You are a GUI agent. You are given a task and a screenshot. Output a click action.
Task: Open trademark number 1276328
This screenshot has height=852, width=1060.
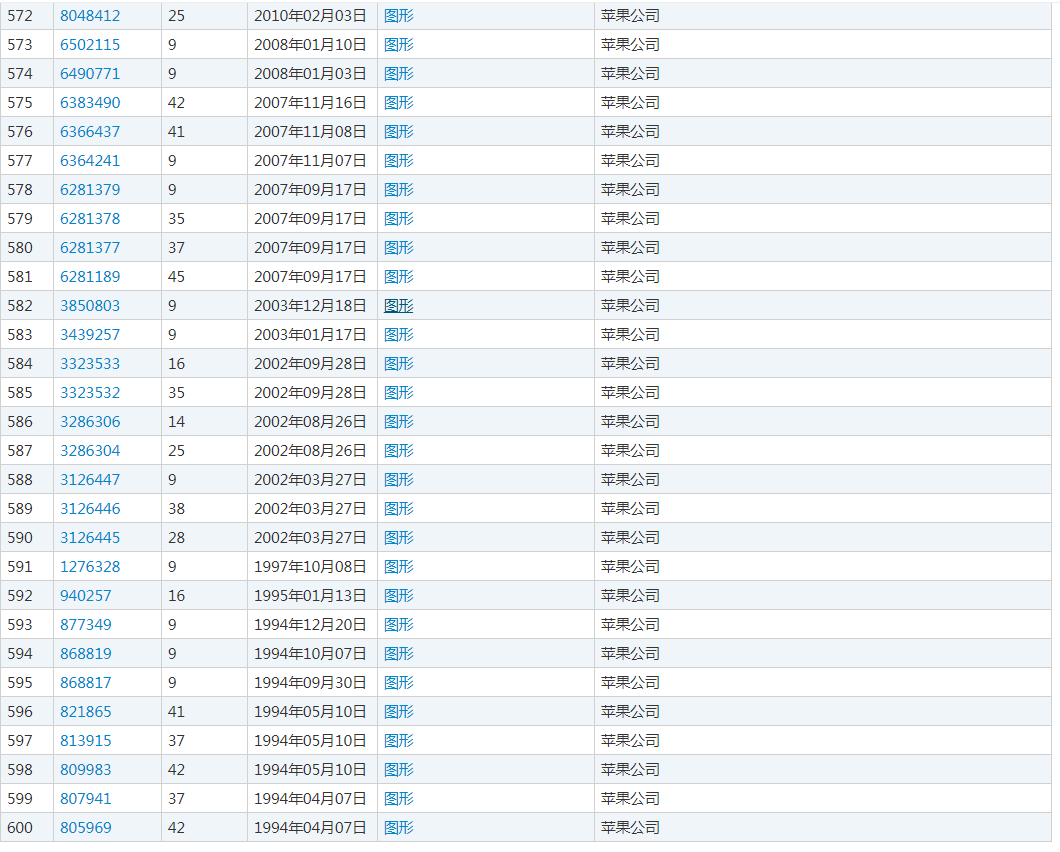pyautogui.click(x=90, y=567)
